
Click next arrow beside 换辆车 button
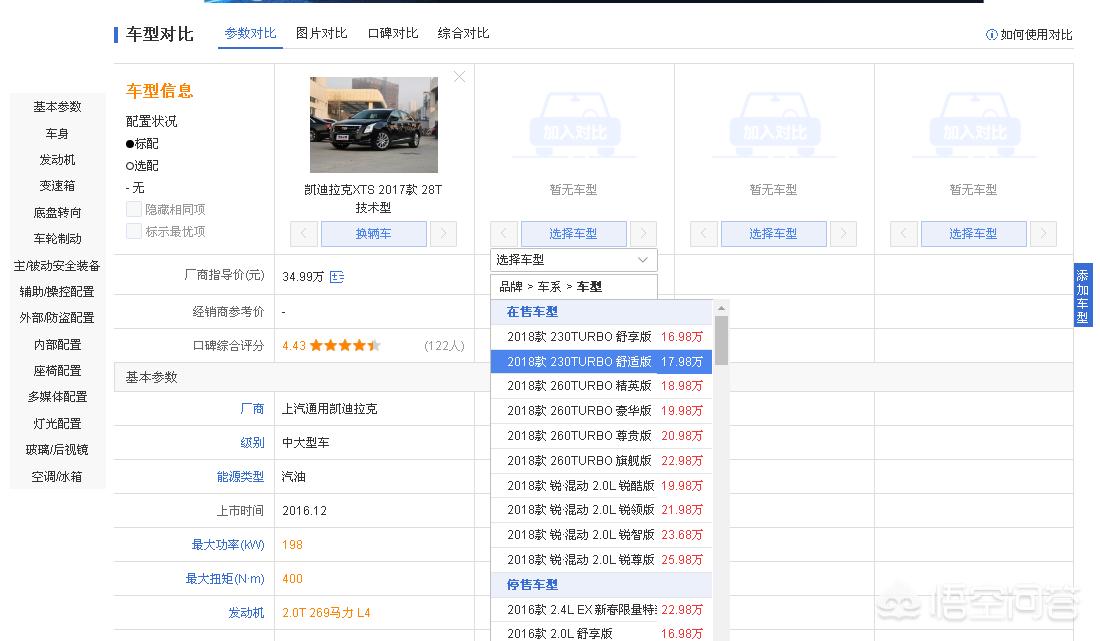coord(443,234)
